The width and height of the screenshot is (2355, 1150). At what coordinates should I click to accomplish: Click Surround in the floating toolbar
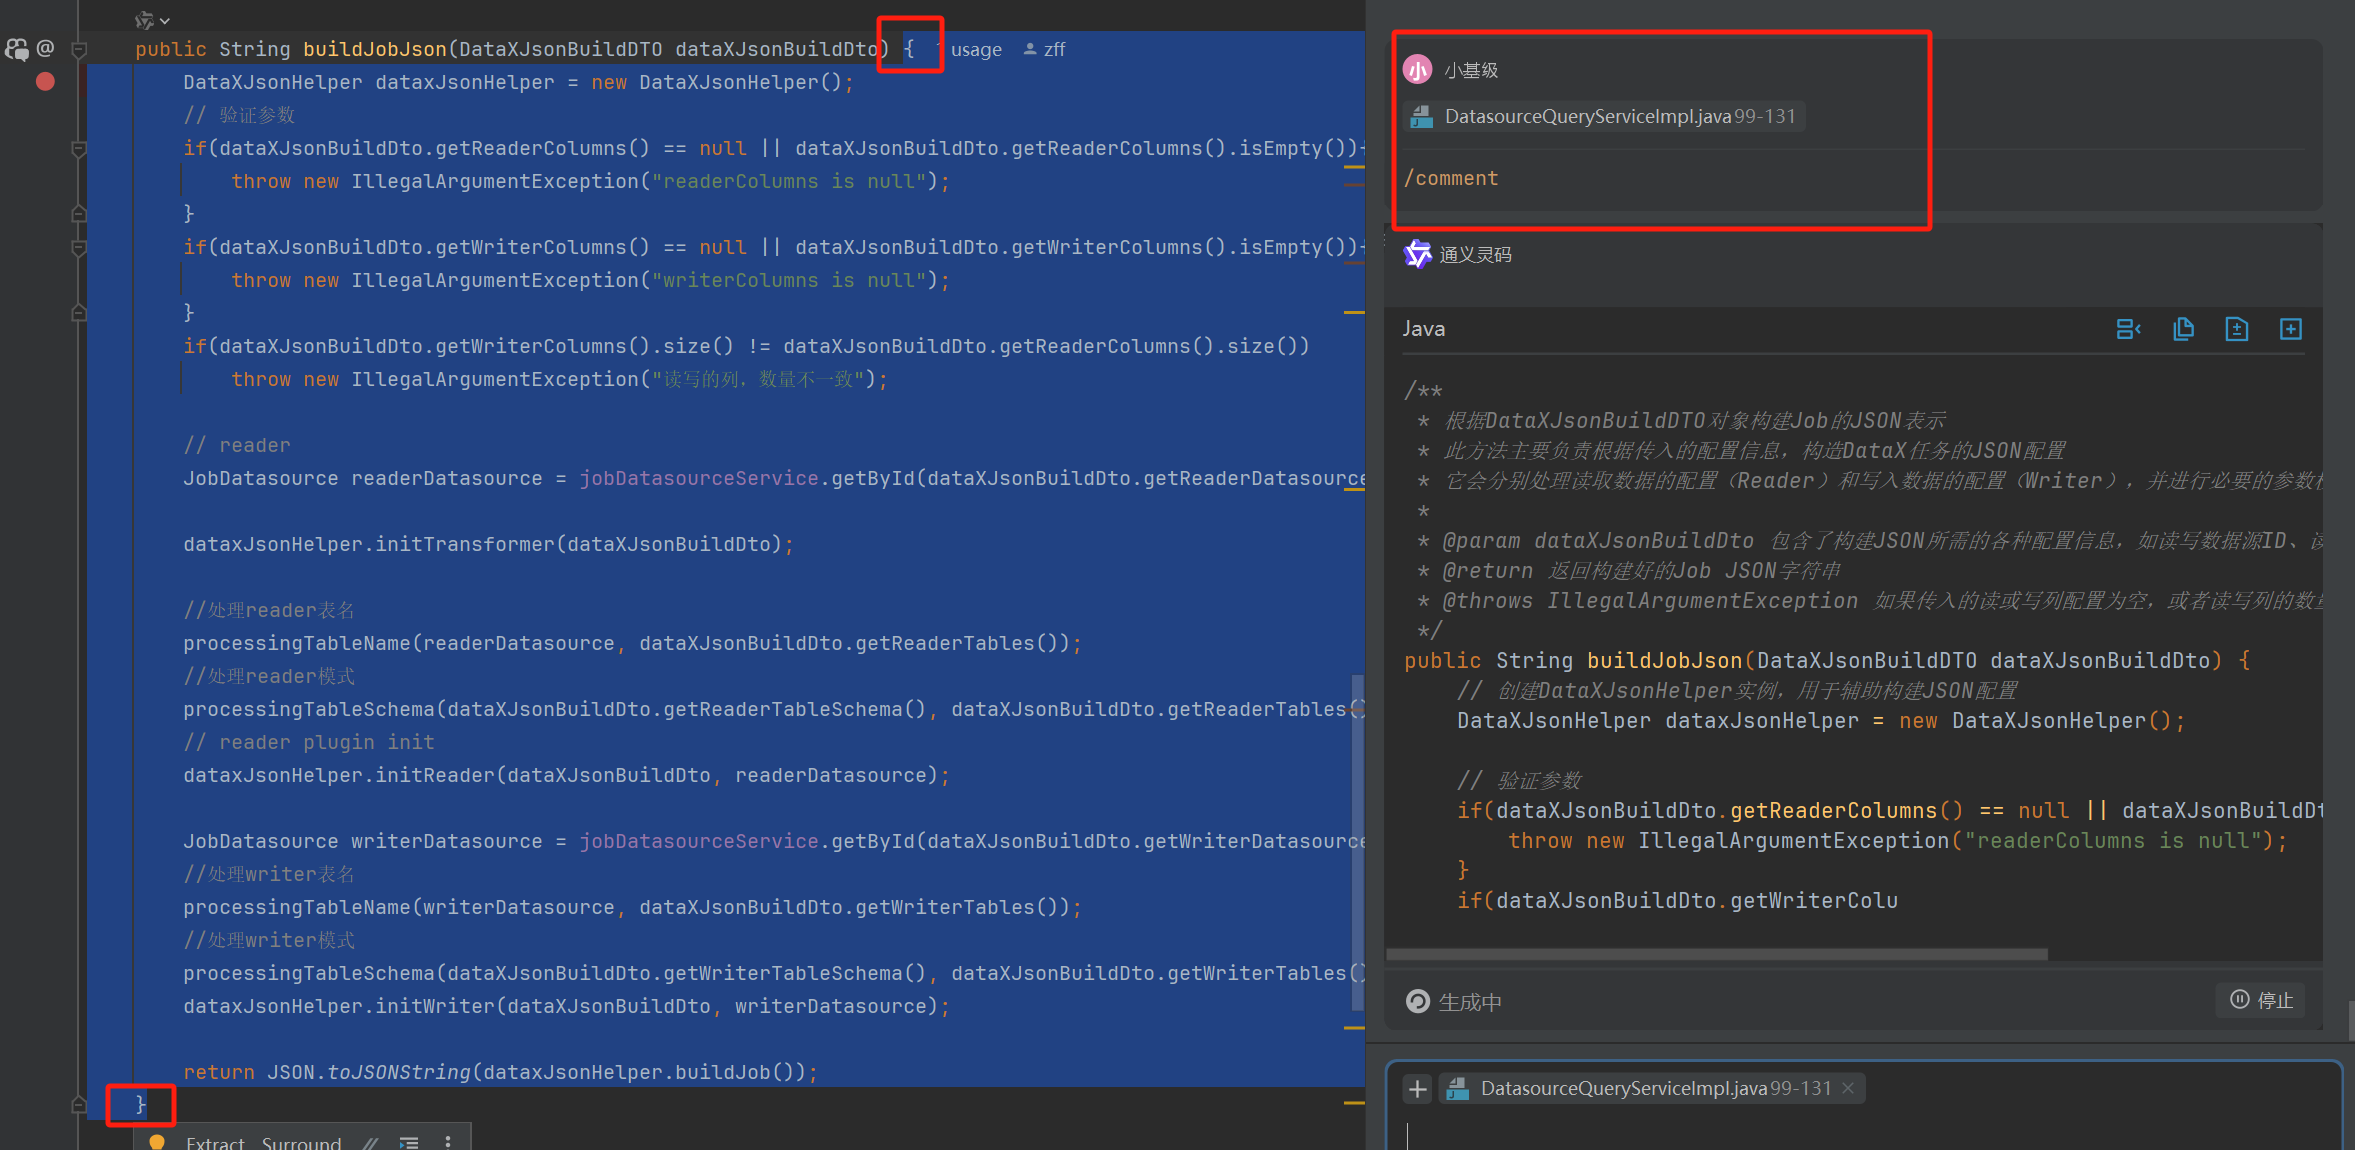pos(301,1143)
